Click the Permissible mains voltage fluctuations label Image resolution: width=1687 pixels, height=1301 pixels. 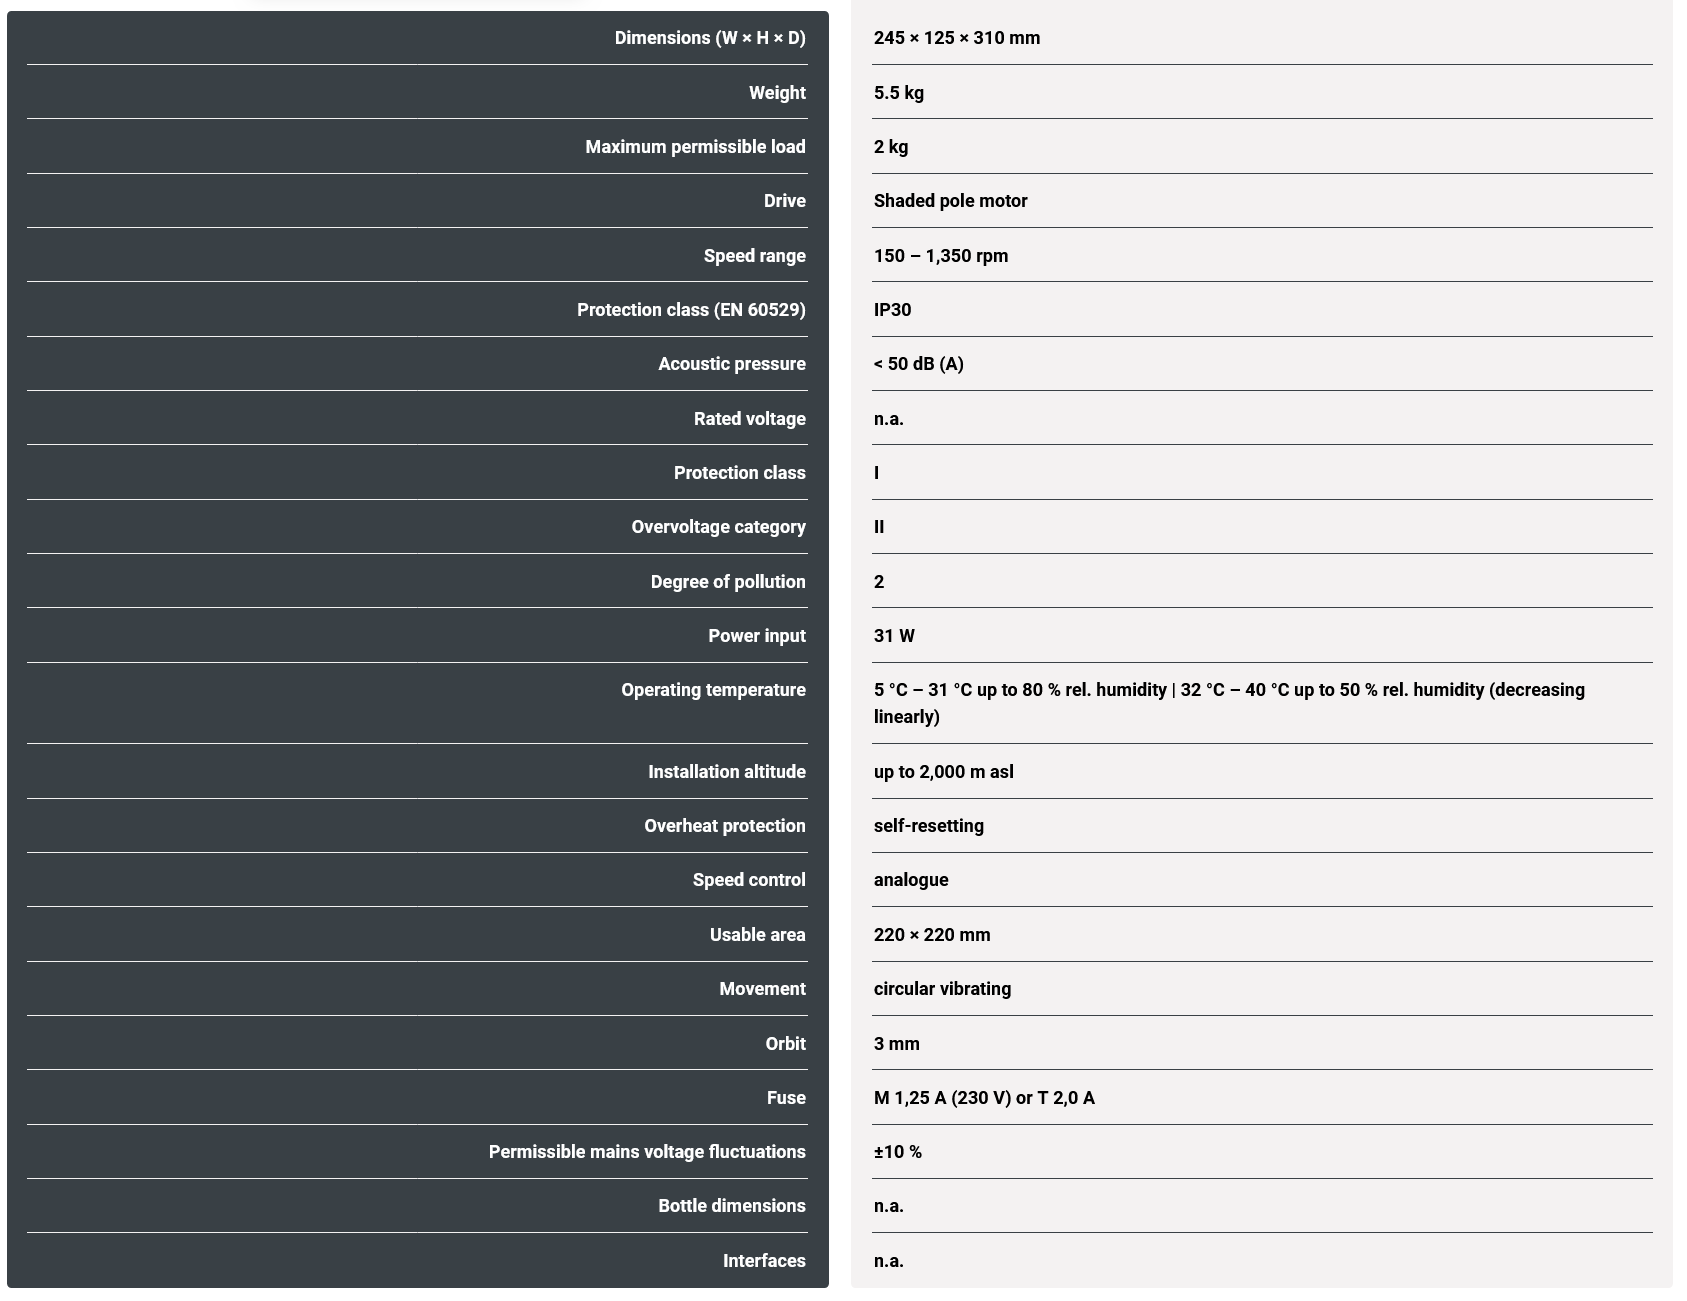(646, 1152)
